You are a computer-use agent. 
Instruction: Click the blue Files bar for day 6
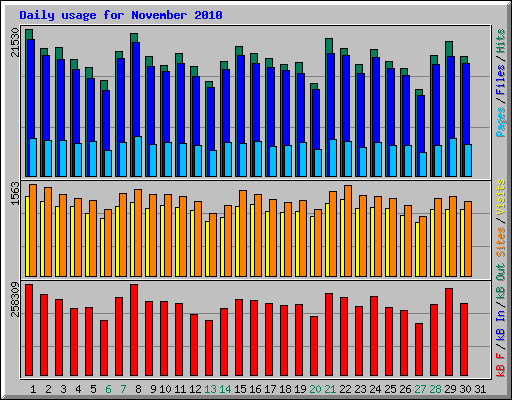[x=106, y=120]
